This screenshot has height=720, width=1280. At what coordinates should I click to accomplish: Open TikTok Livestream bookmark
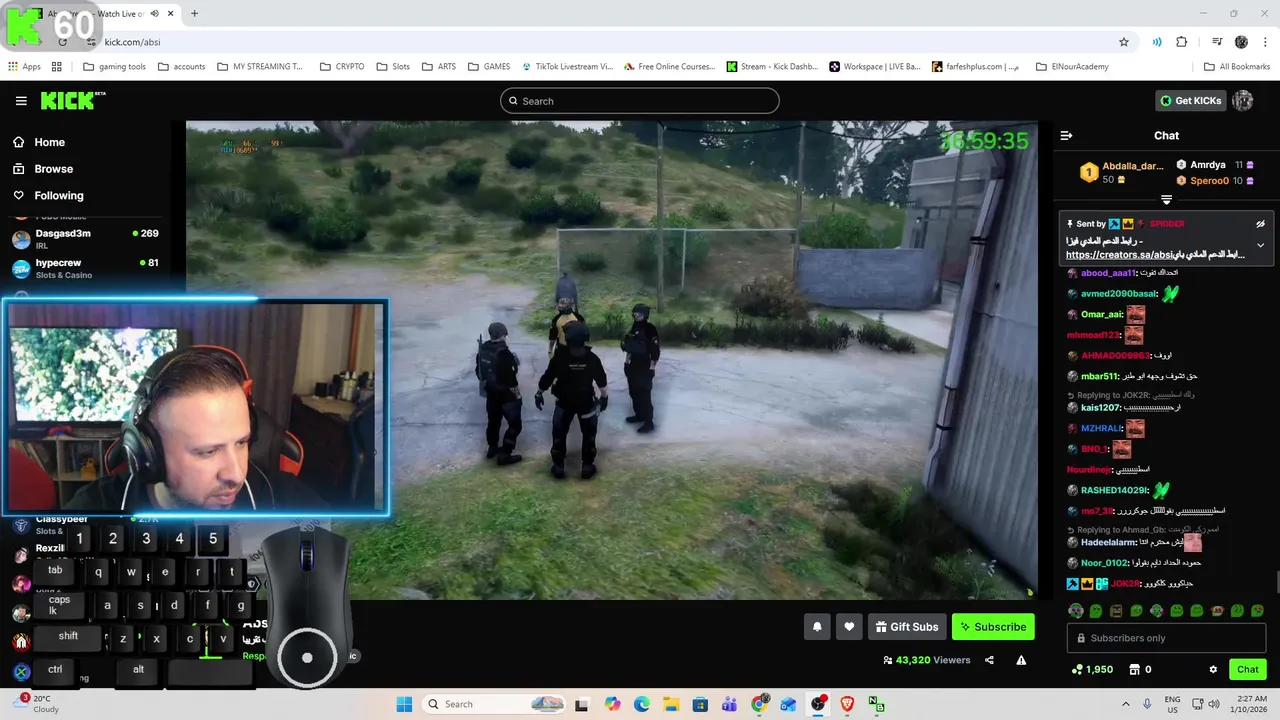(x=567, y=67)
